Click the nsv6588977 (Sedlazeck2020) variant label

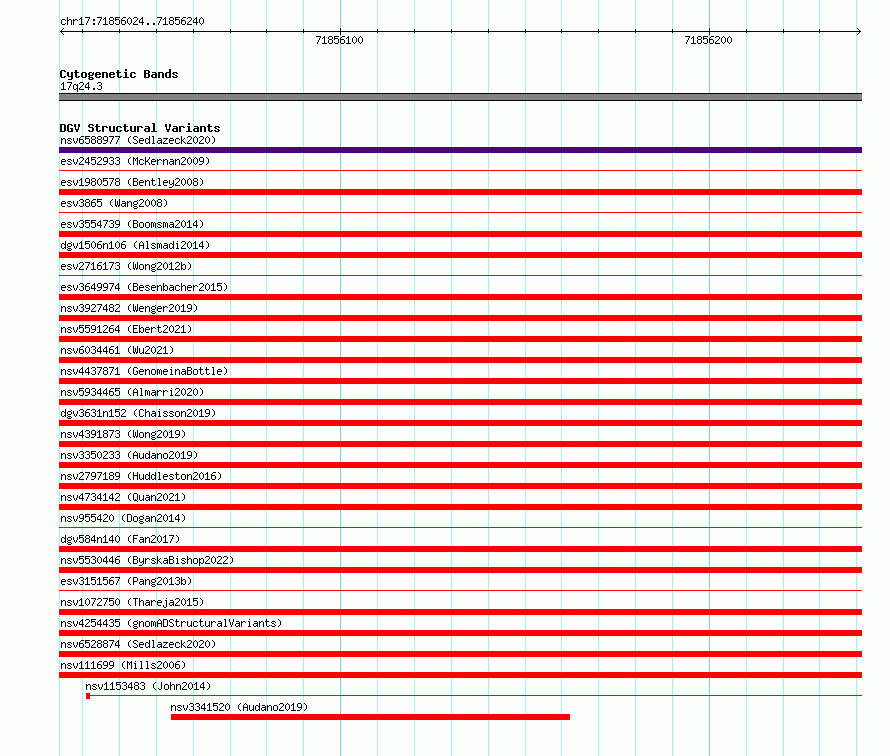click(138, 140)
